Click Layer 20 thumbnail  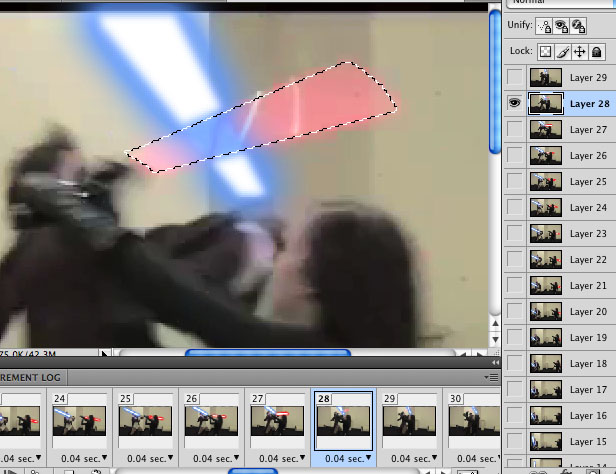pyautogui.click(x=546, y=311)
